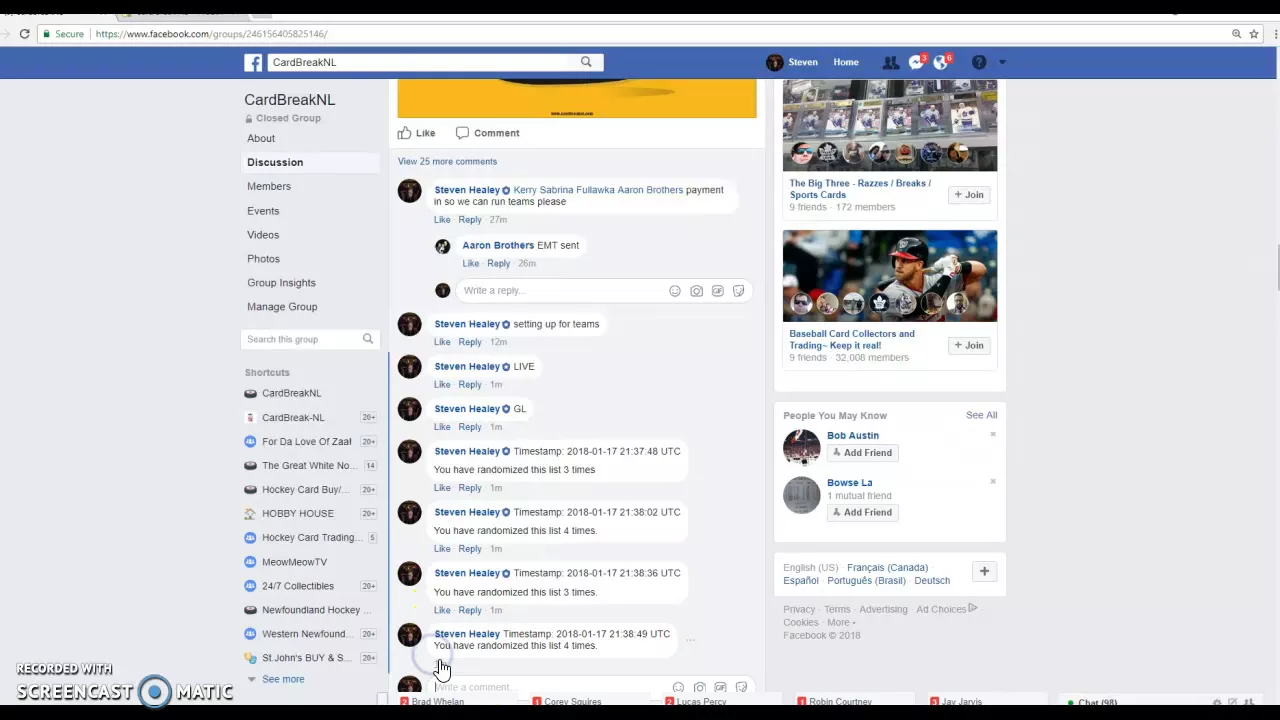
Task: Click the CardBreakNL group title
Action: [290, 100]
